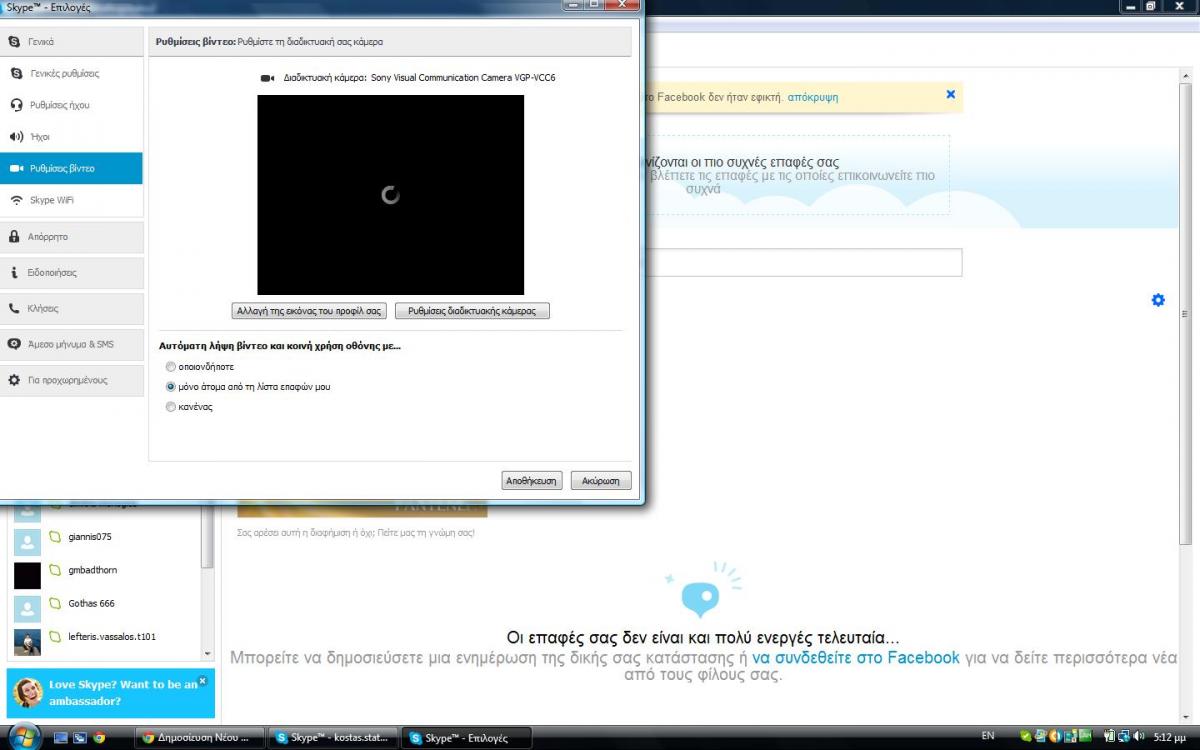Close the yellow Facebook notification bar
This screenshot has width=1200, height=750.
951,94
